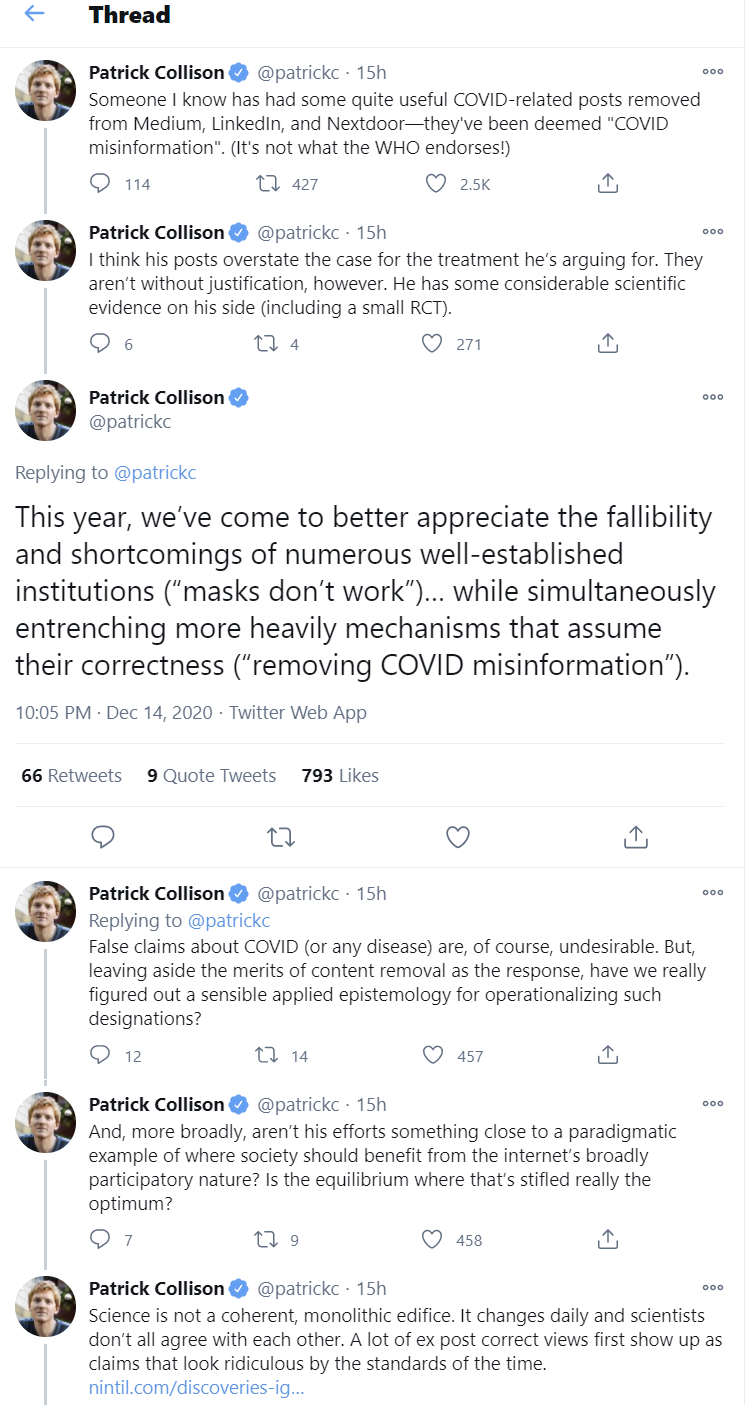
Task: Share the first tweet about Medium posts
Action: click(607, 184)
